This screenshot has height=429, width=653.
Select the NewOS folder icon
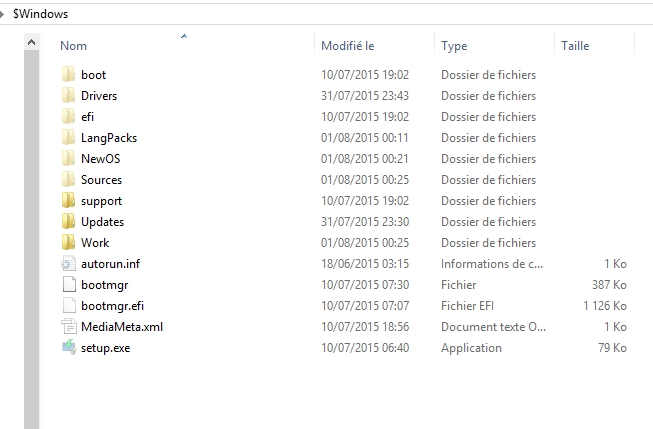69,158
